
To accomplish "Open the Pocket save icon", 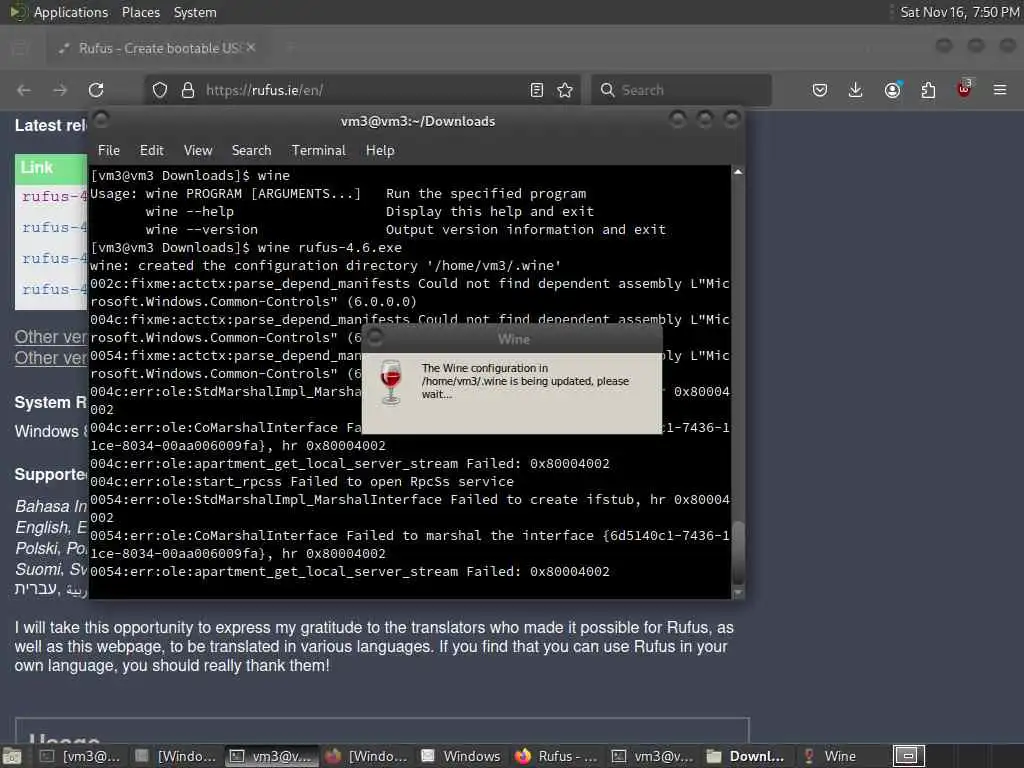I will click(820, 90).
